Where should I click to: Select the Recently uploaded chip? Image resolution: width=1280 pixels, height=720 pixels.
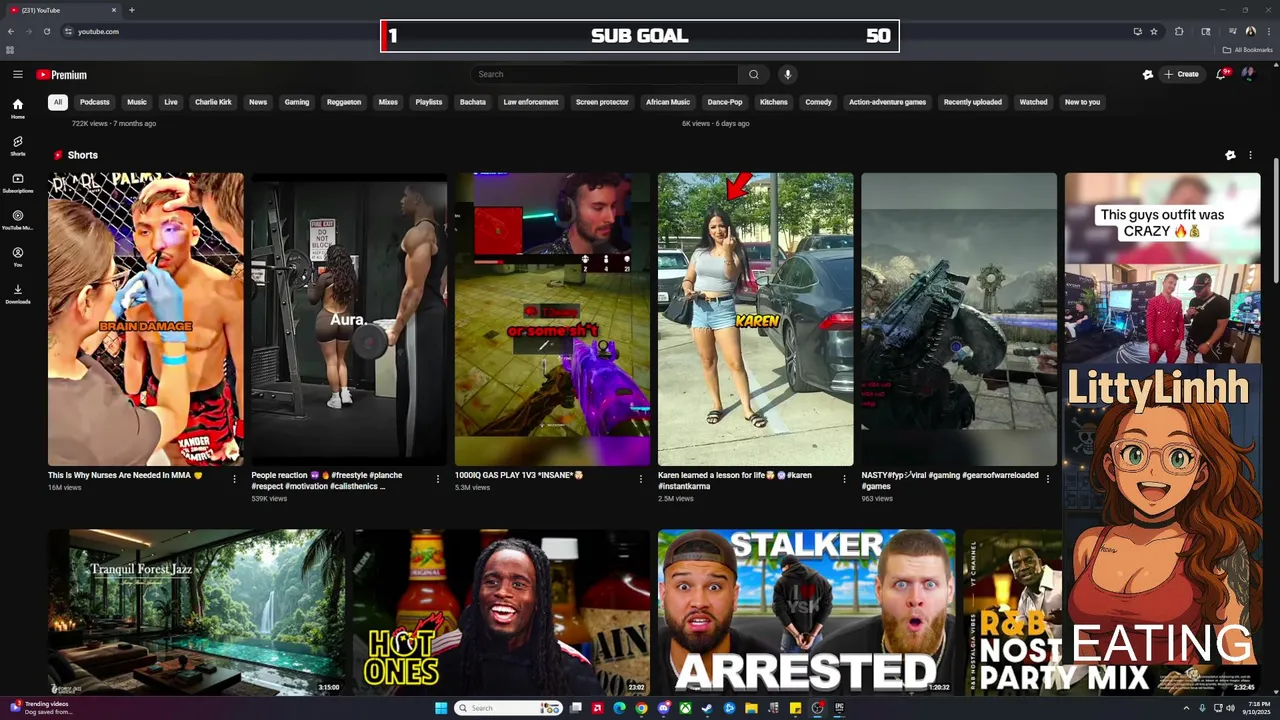973,102
